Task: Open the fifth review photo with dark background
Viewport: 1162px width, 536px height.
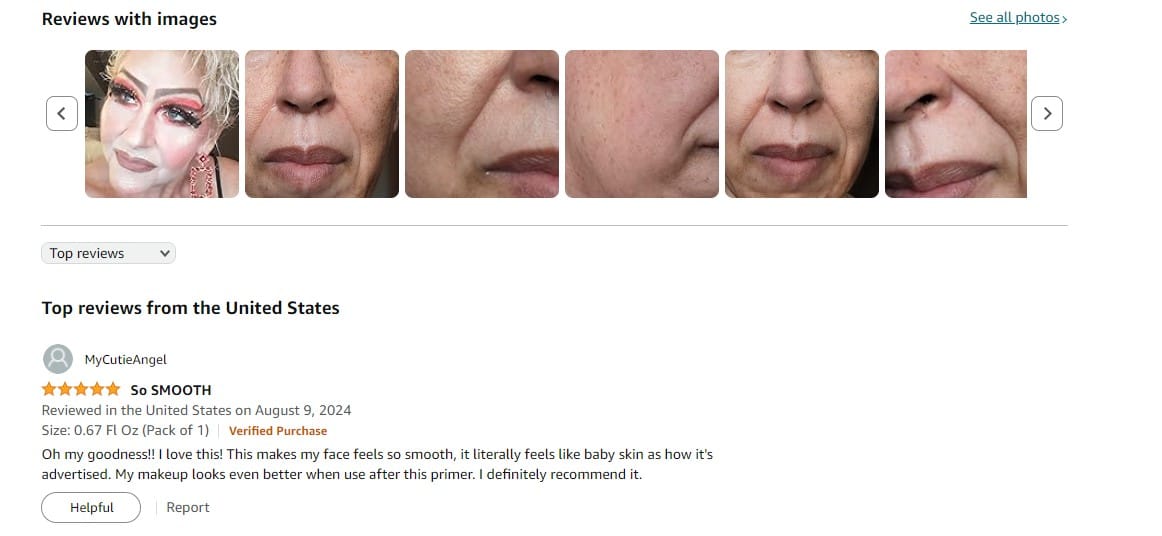Action: click(802, 124)
